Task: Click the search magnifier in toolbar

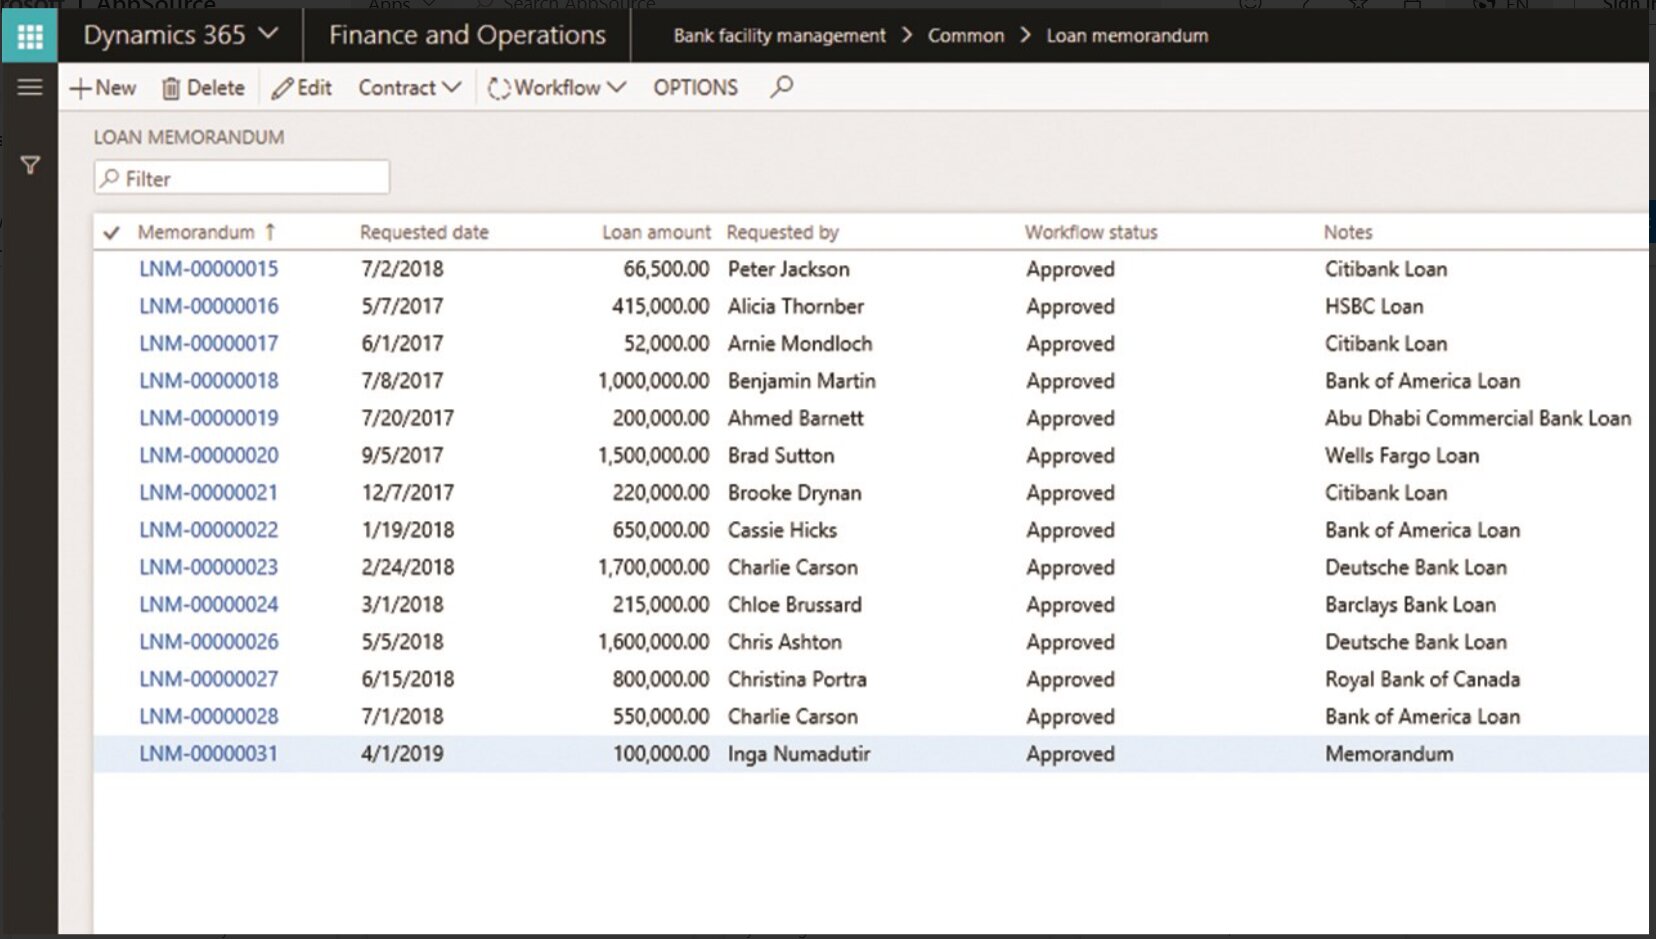Action: point(782,87)
